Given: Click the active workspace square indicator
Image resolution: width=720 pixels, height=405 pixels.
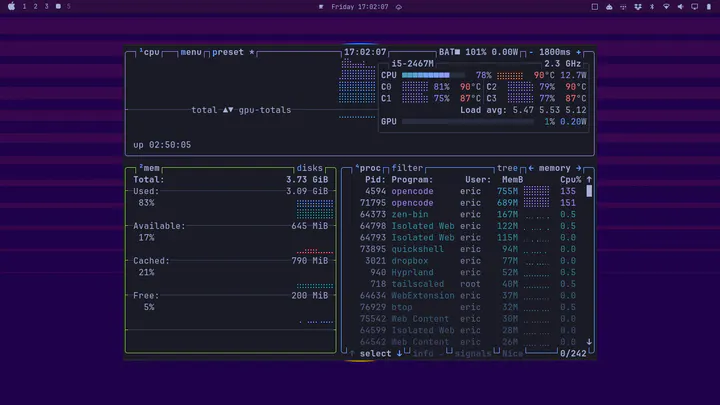Looking at the screenshot, I should click(x=58, y=6).
